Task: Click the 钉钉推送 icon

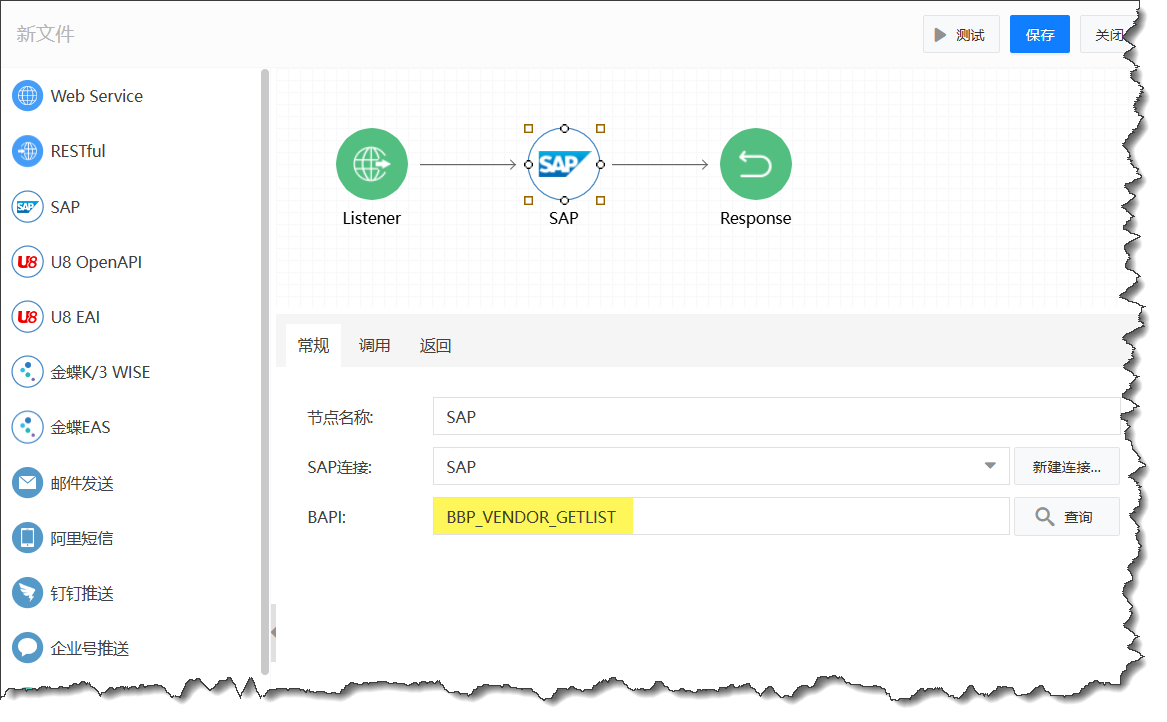Action: pyautogui.click(x=27, y=593)
